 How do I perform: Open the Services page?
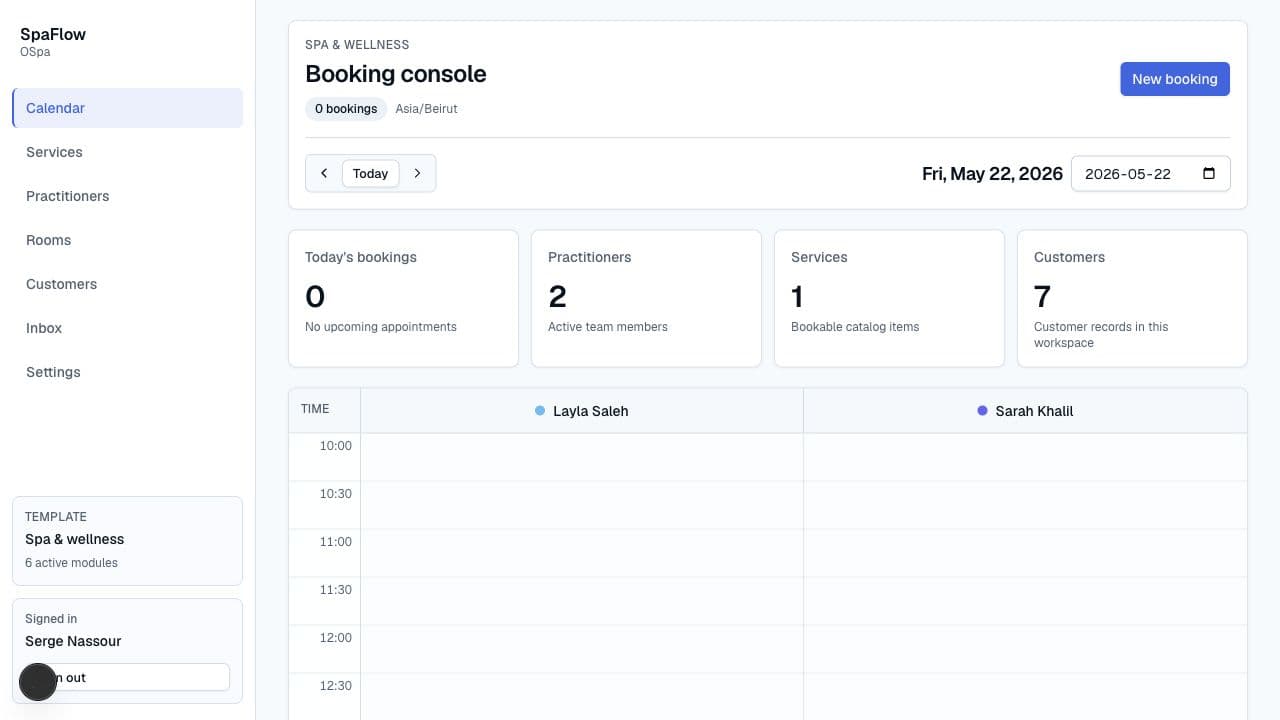127,152
